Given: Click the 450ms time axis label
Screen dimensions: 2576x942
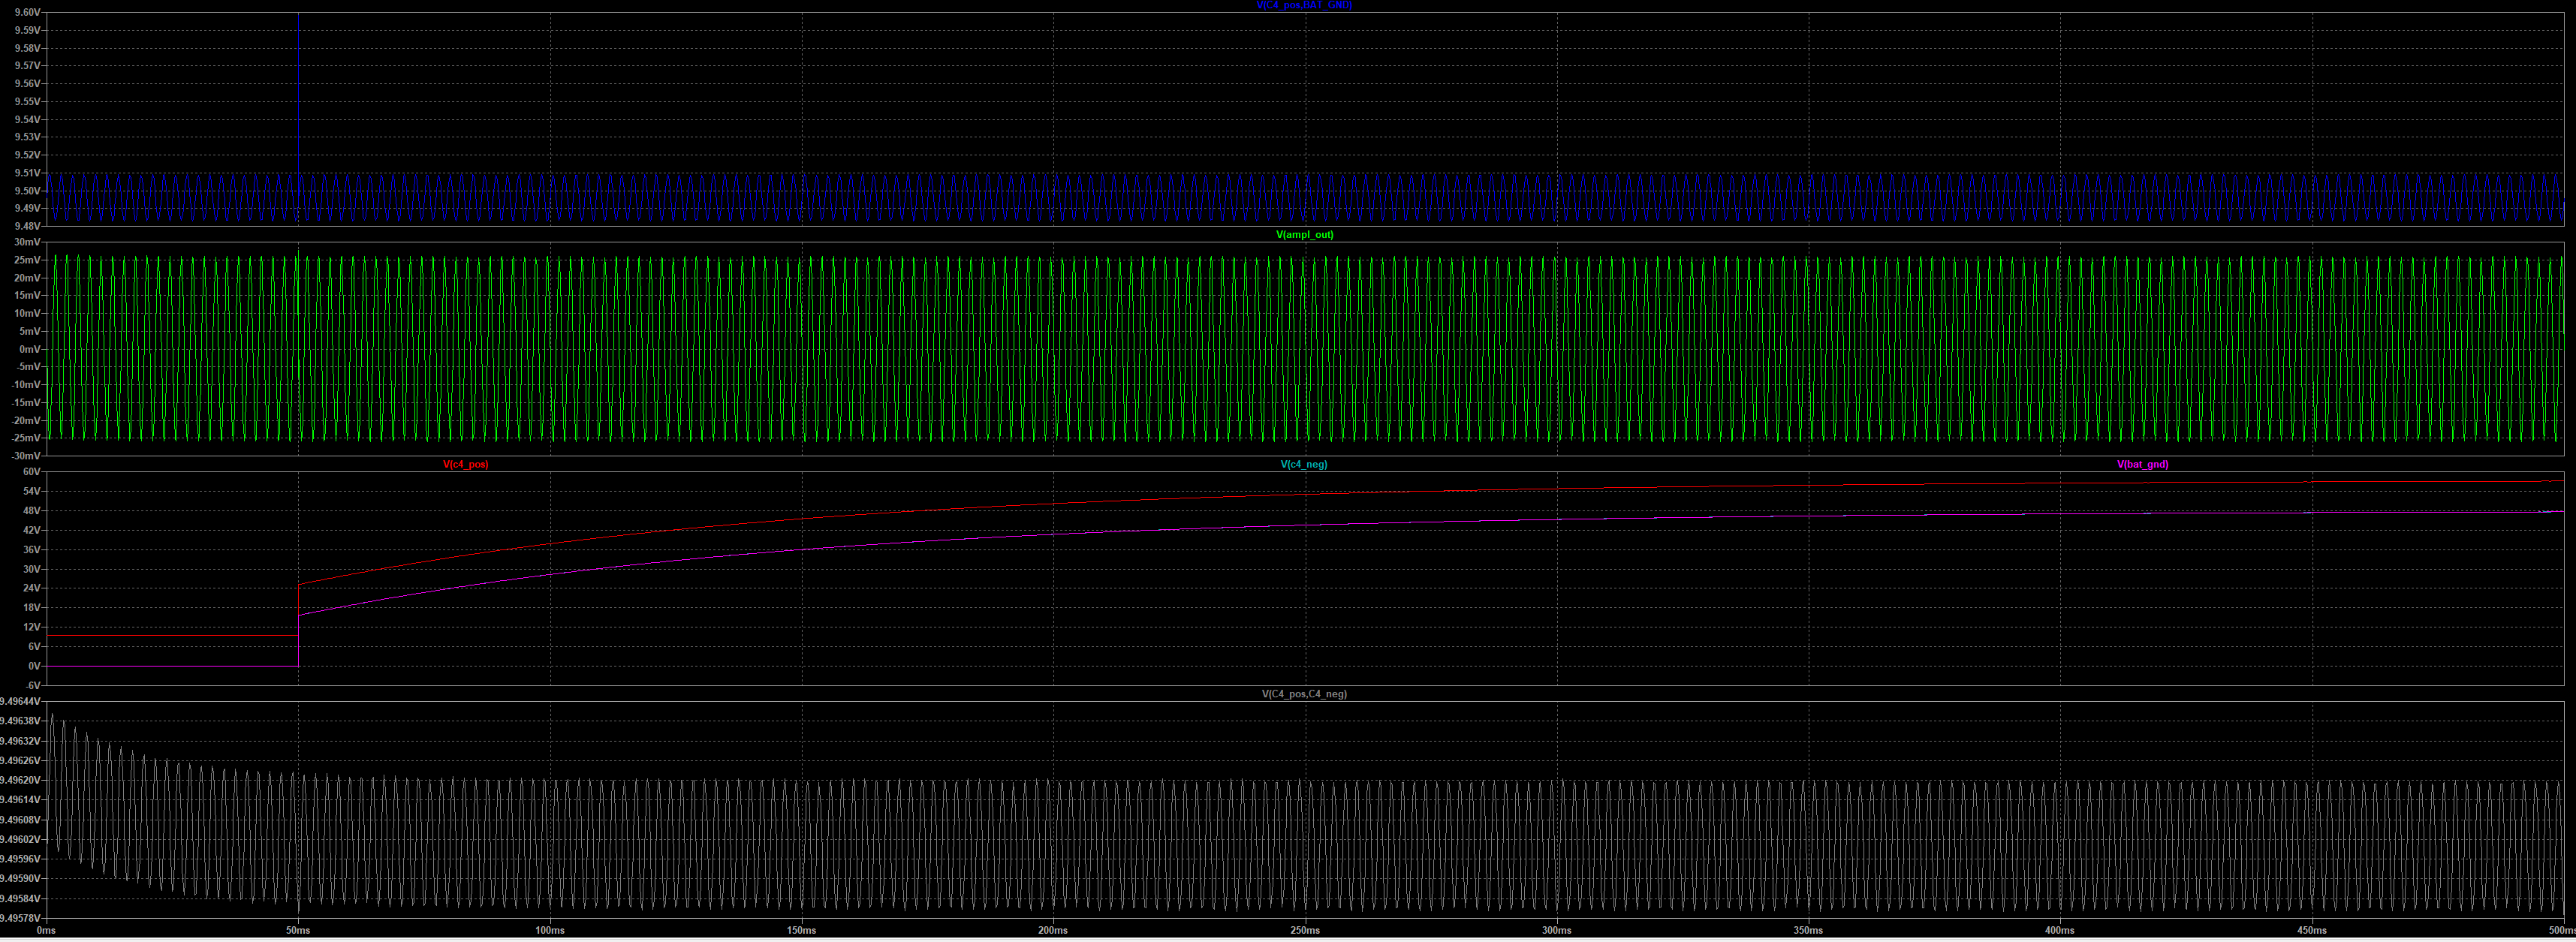Looking at the screenshot, I should click(x=2311, y=931).
